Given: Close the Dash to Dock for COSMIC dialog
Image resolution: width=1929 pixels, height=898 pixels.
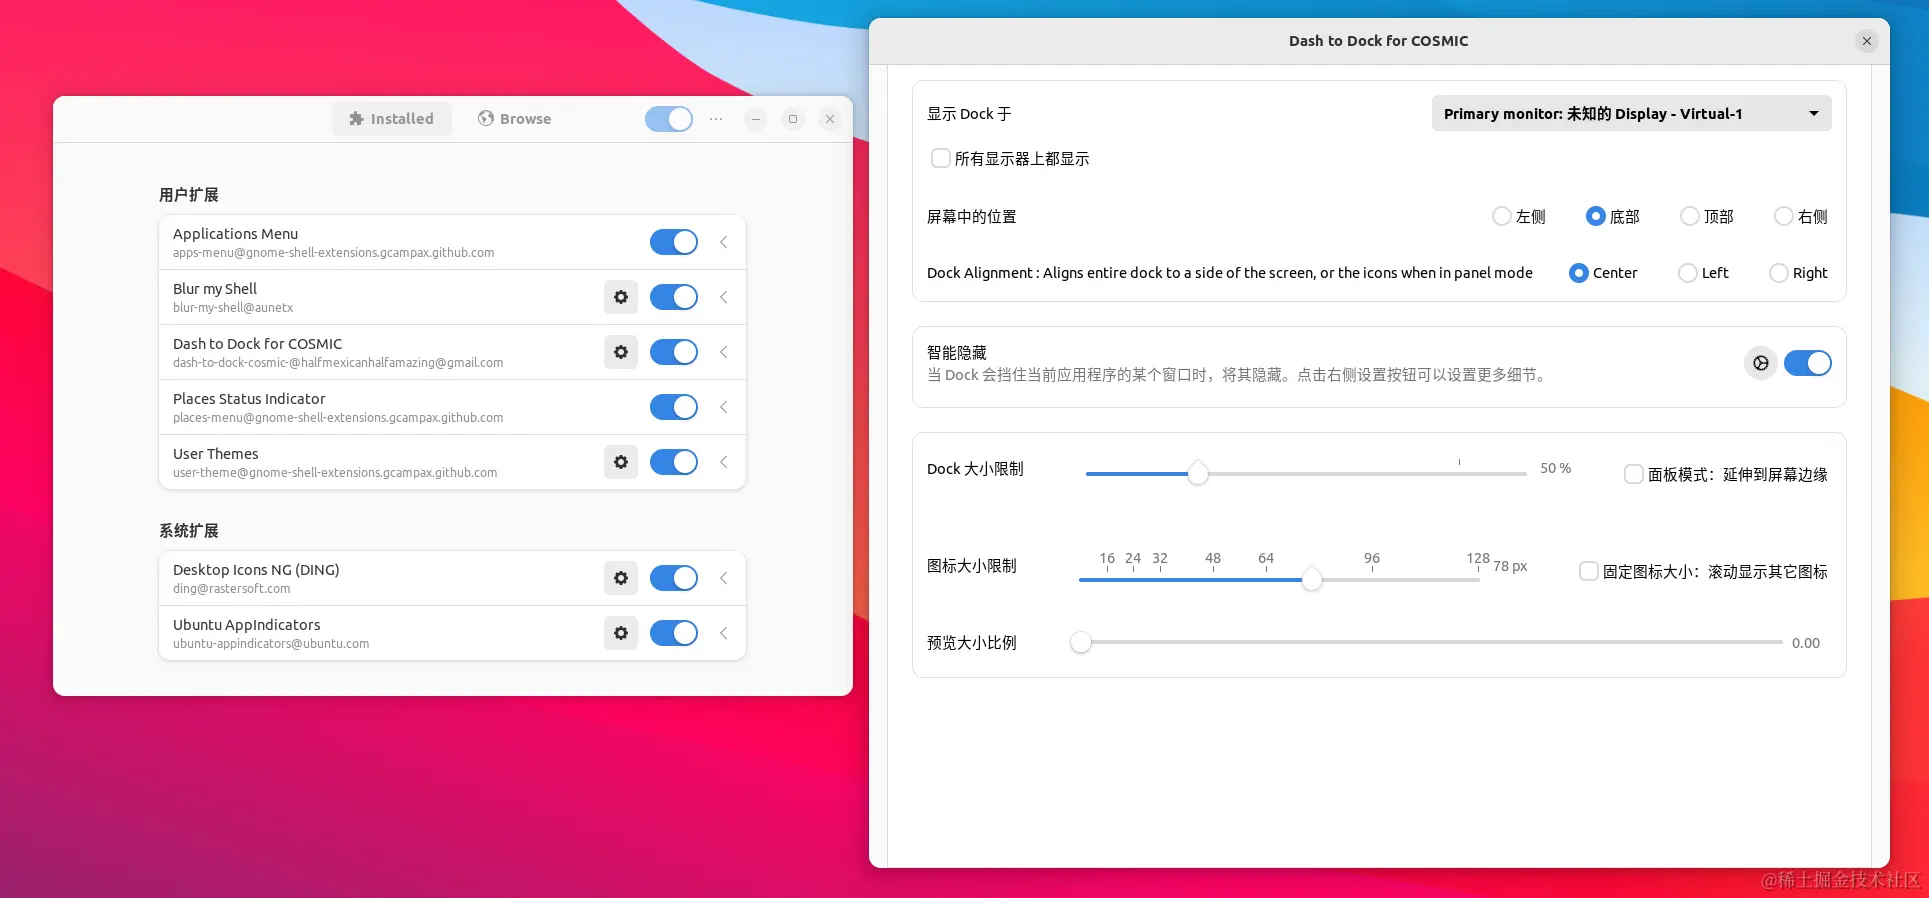Looking at the screenshot, I should [1866, 41].
